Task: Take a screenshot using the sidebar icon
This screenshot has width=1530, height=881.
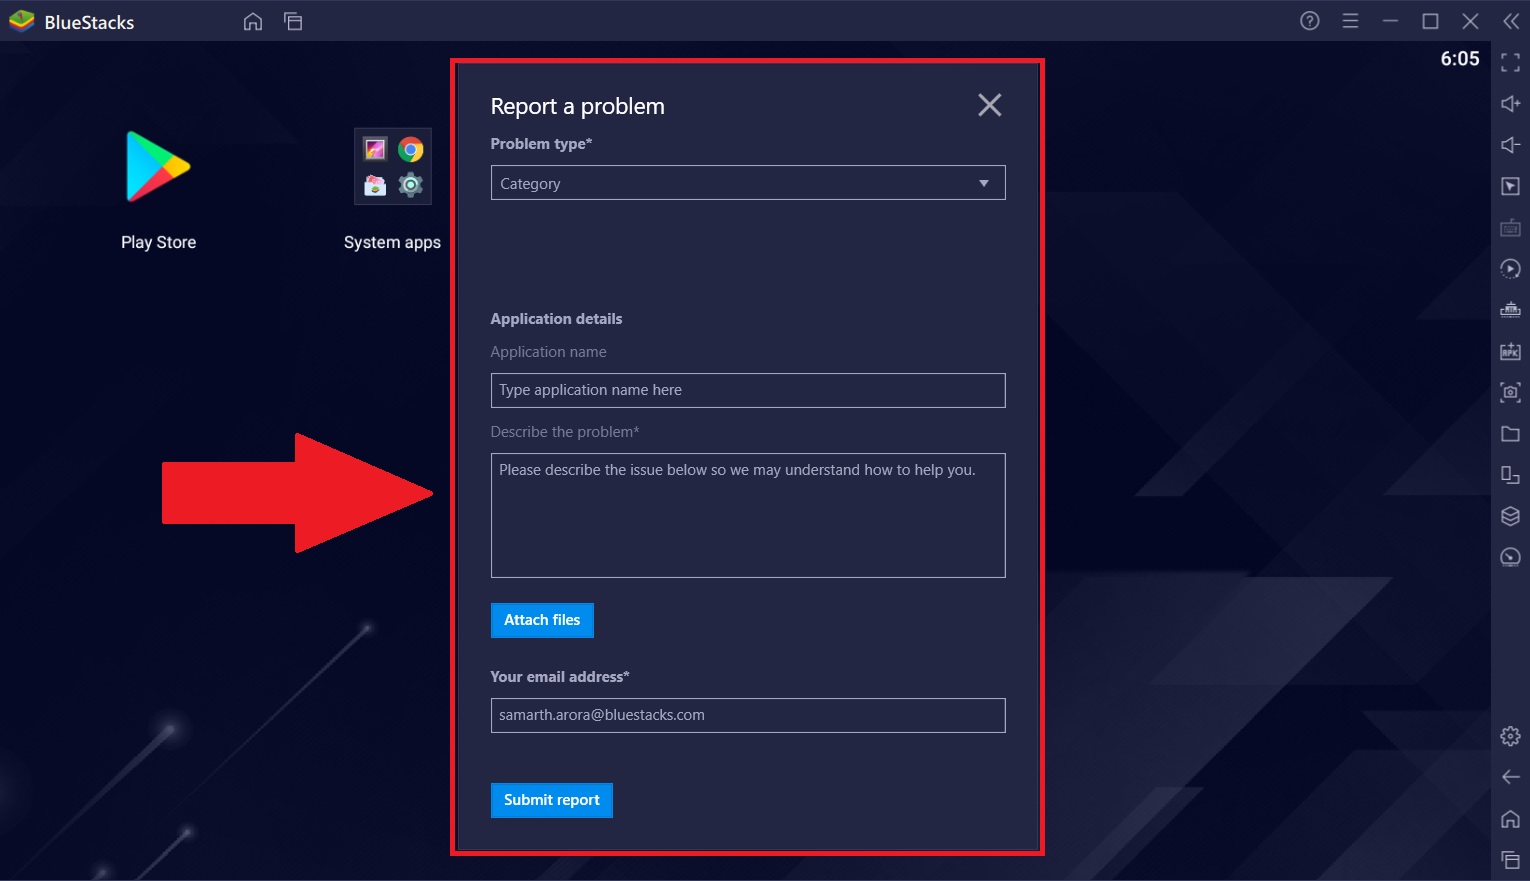Action: point(1510,392)
